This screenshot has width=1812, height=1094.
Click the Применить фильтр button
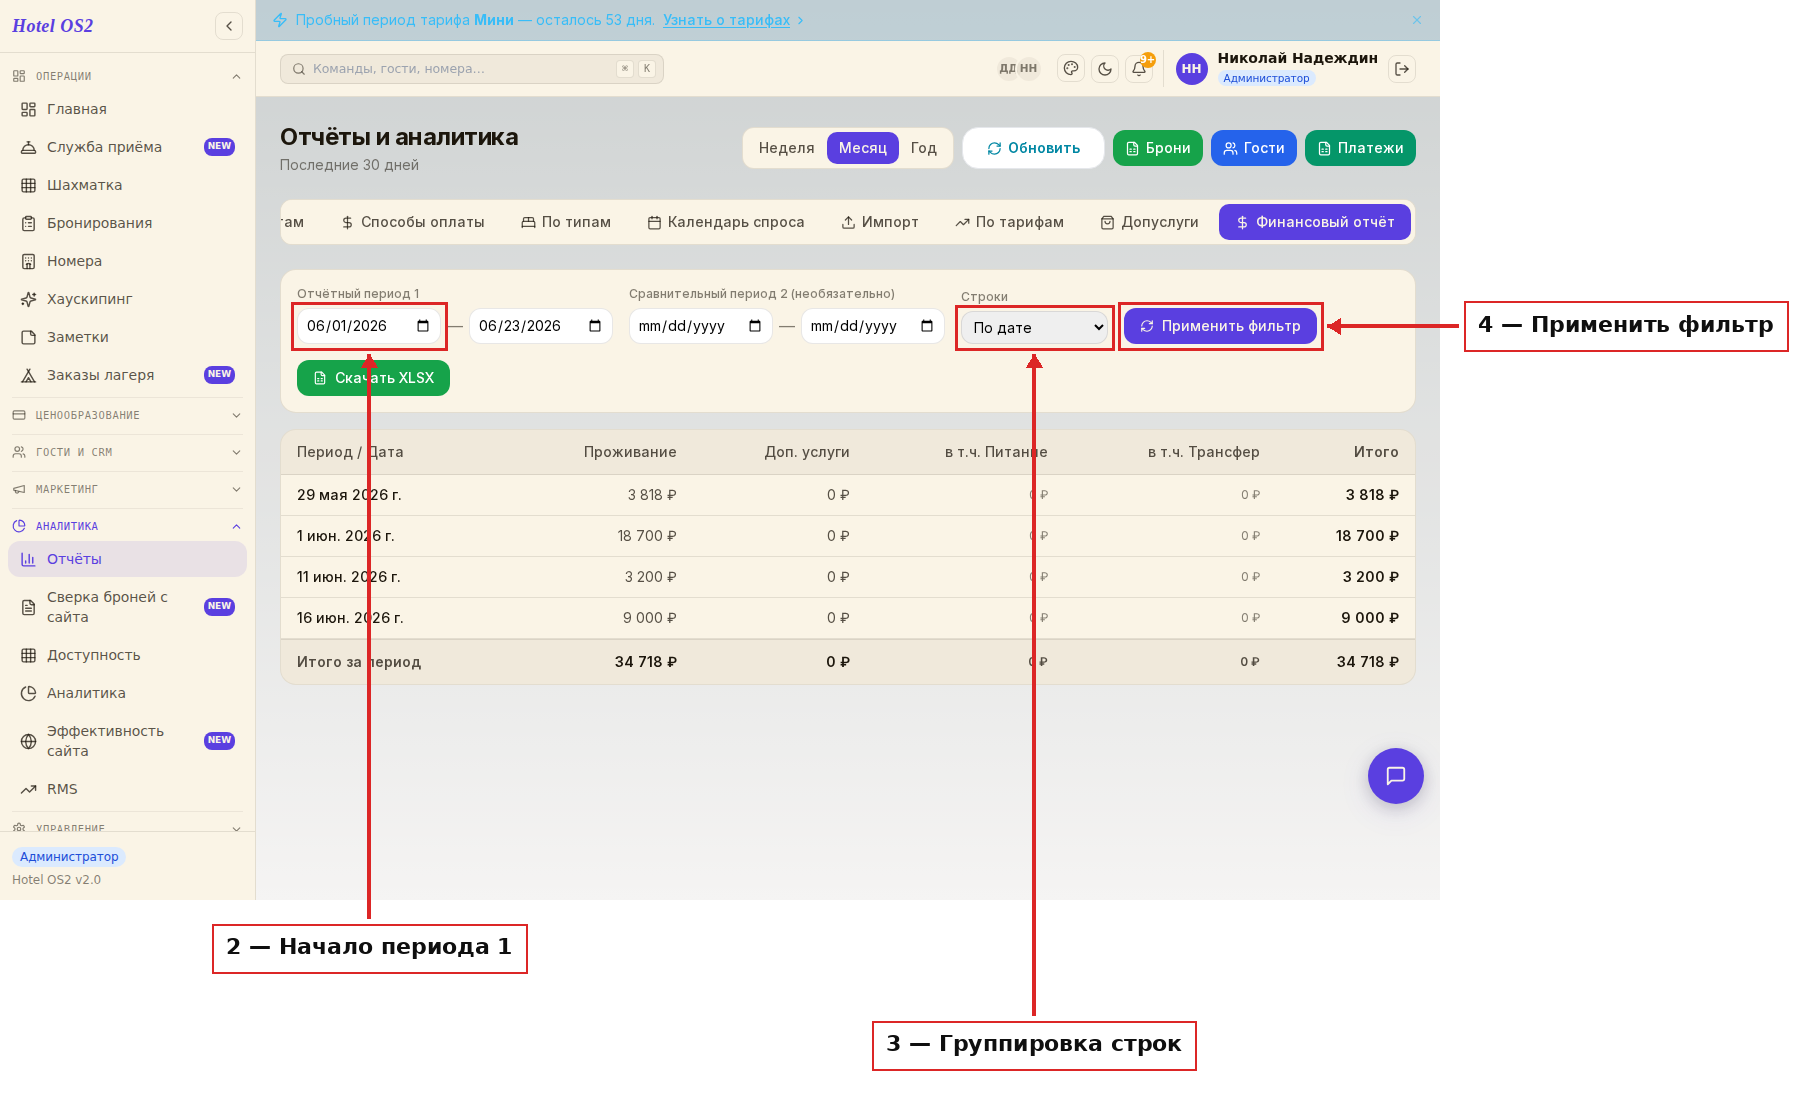(1220, 326)
